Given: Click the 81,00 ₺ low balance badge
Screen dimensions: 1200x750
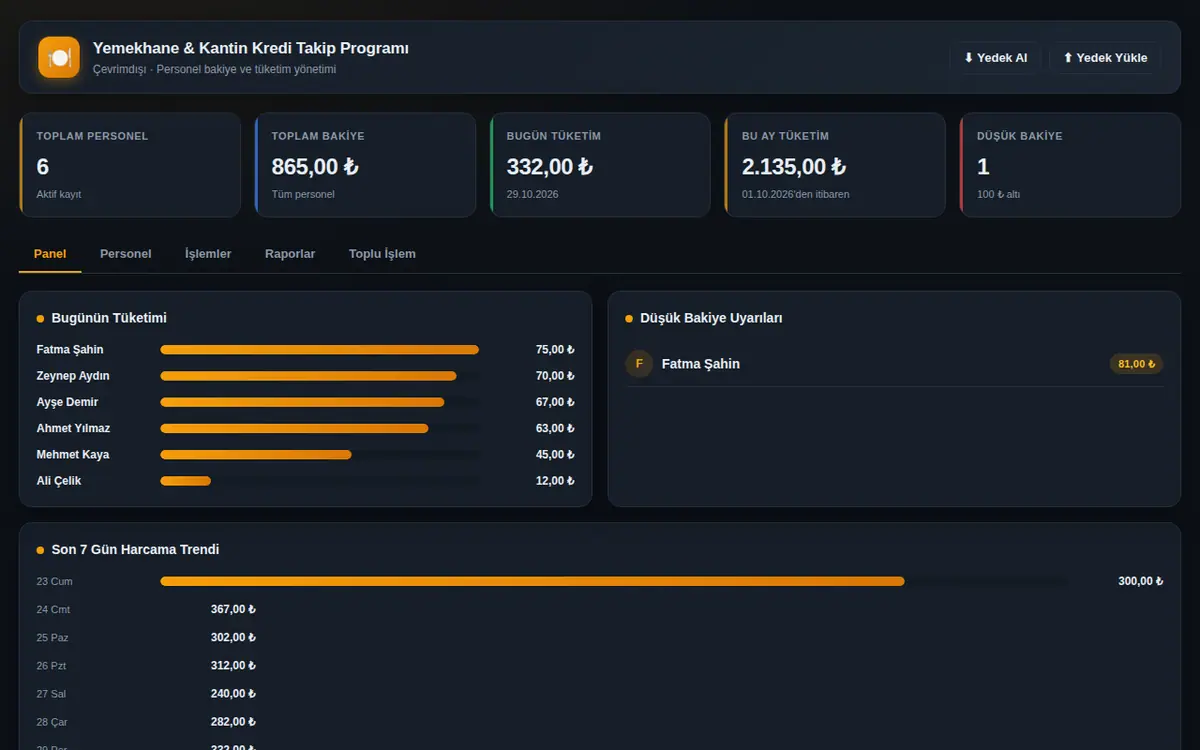Looking at the screenshot, I should click(x=1137, y=364).
